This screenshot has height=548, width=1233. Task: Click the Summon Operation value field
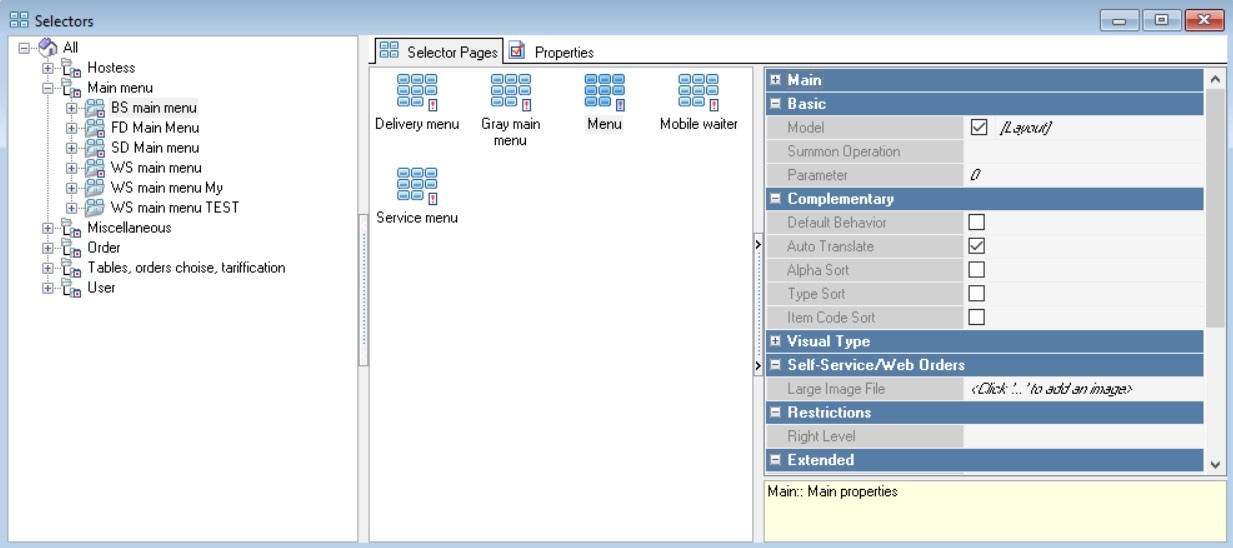pos(1084,151)
